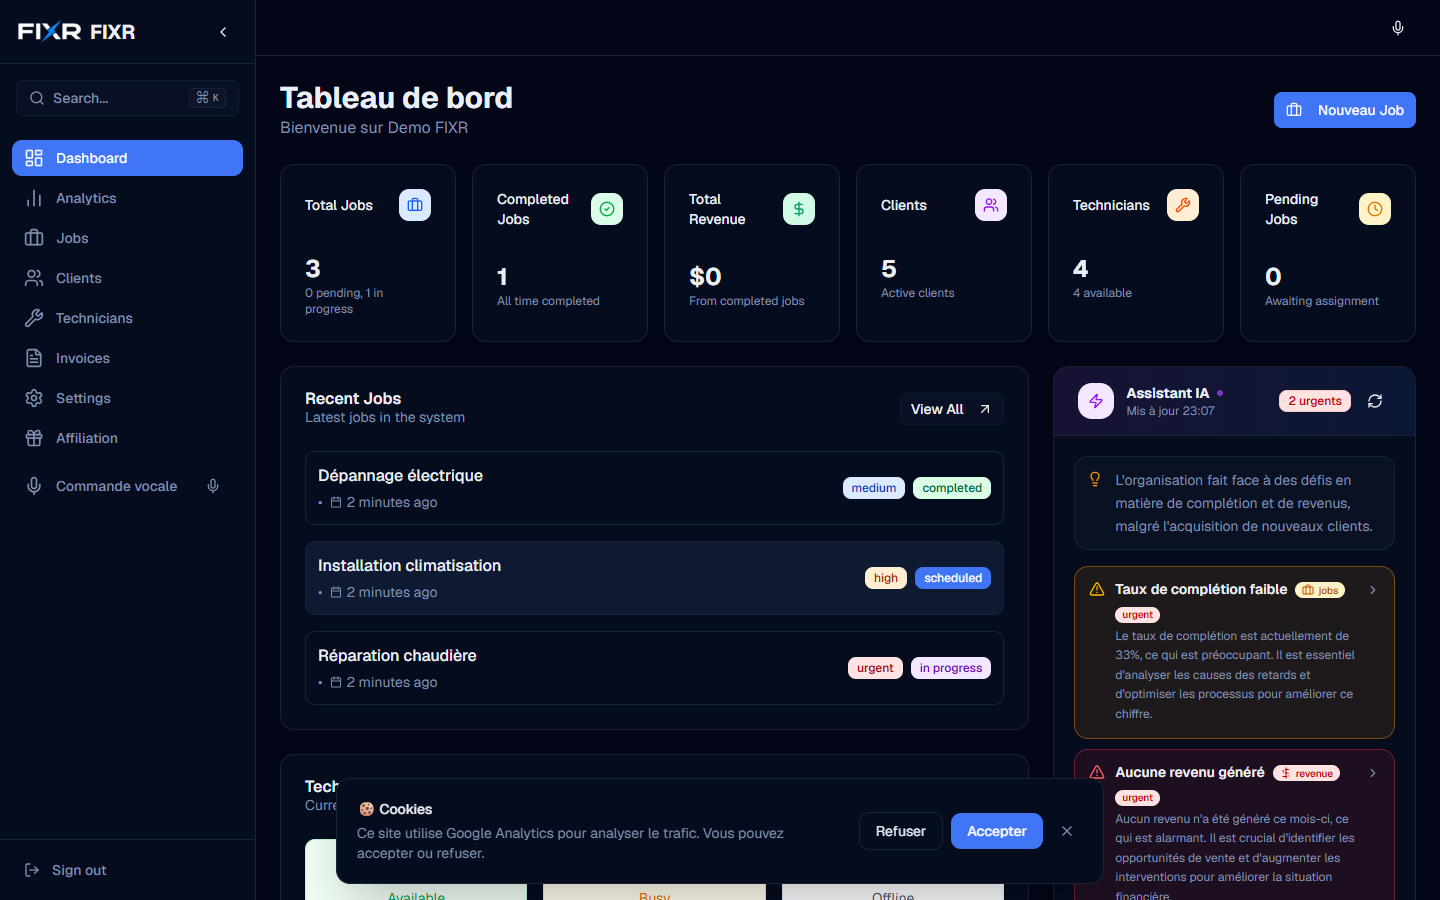Expand the Aucune revenu généré alert
Viewport: 1440px width, 900px height.
click(1373, 773)
